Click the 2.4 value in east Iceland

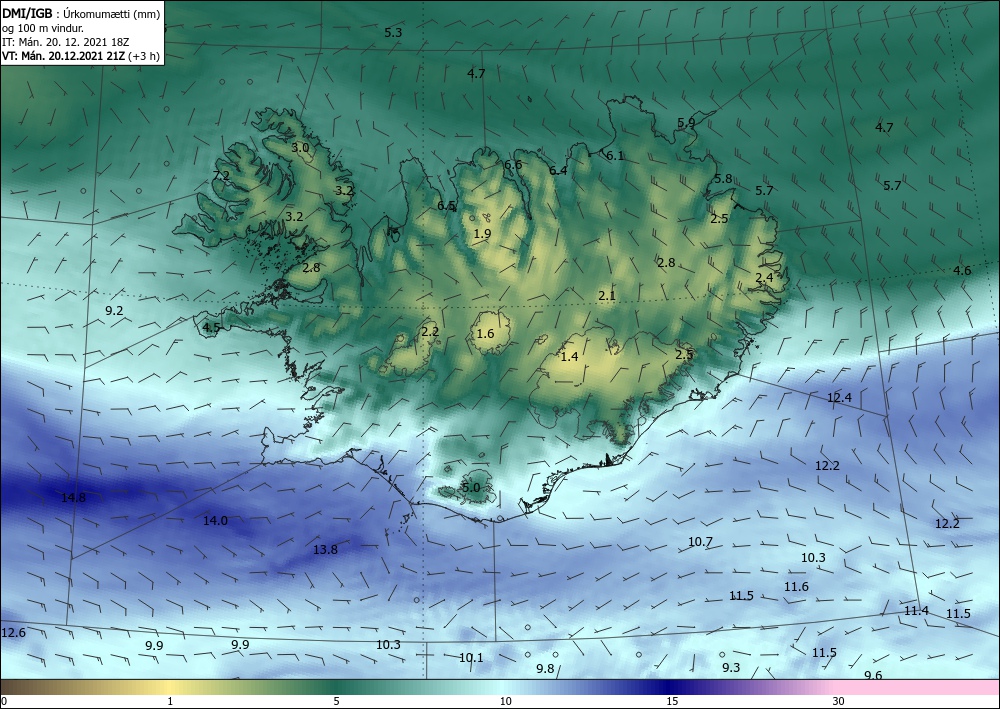pos(764,277)
